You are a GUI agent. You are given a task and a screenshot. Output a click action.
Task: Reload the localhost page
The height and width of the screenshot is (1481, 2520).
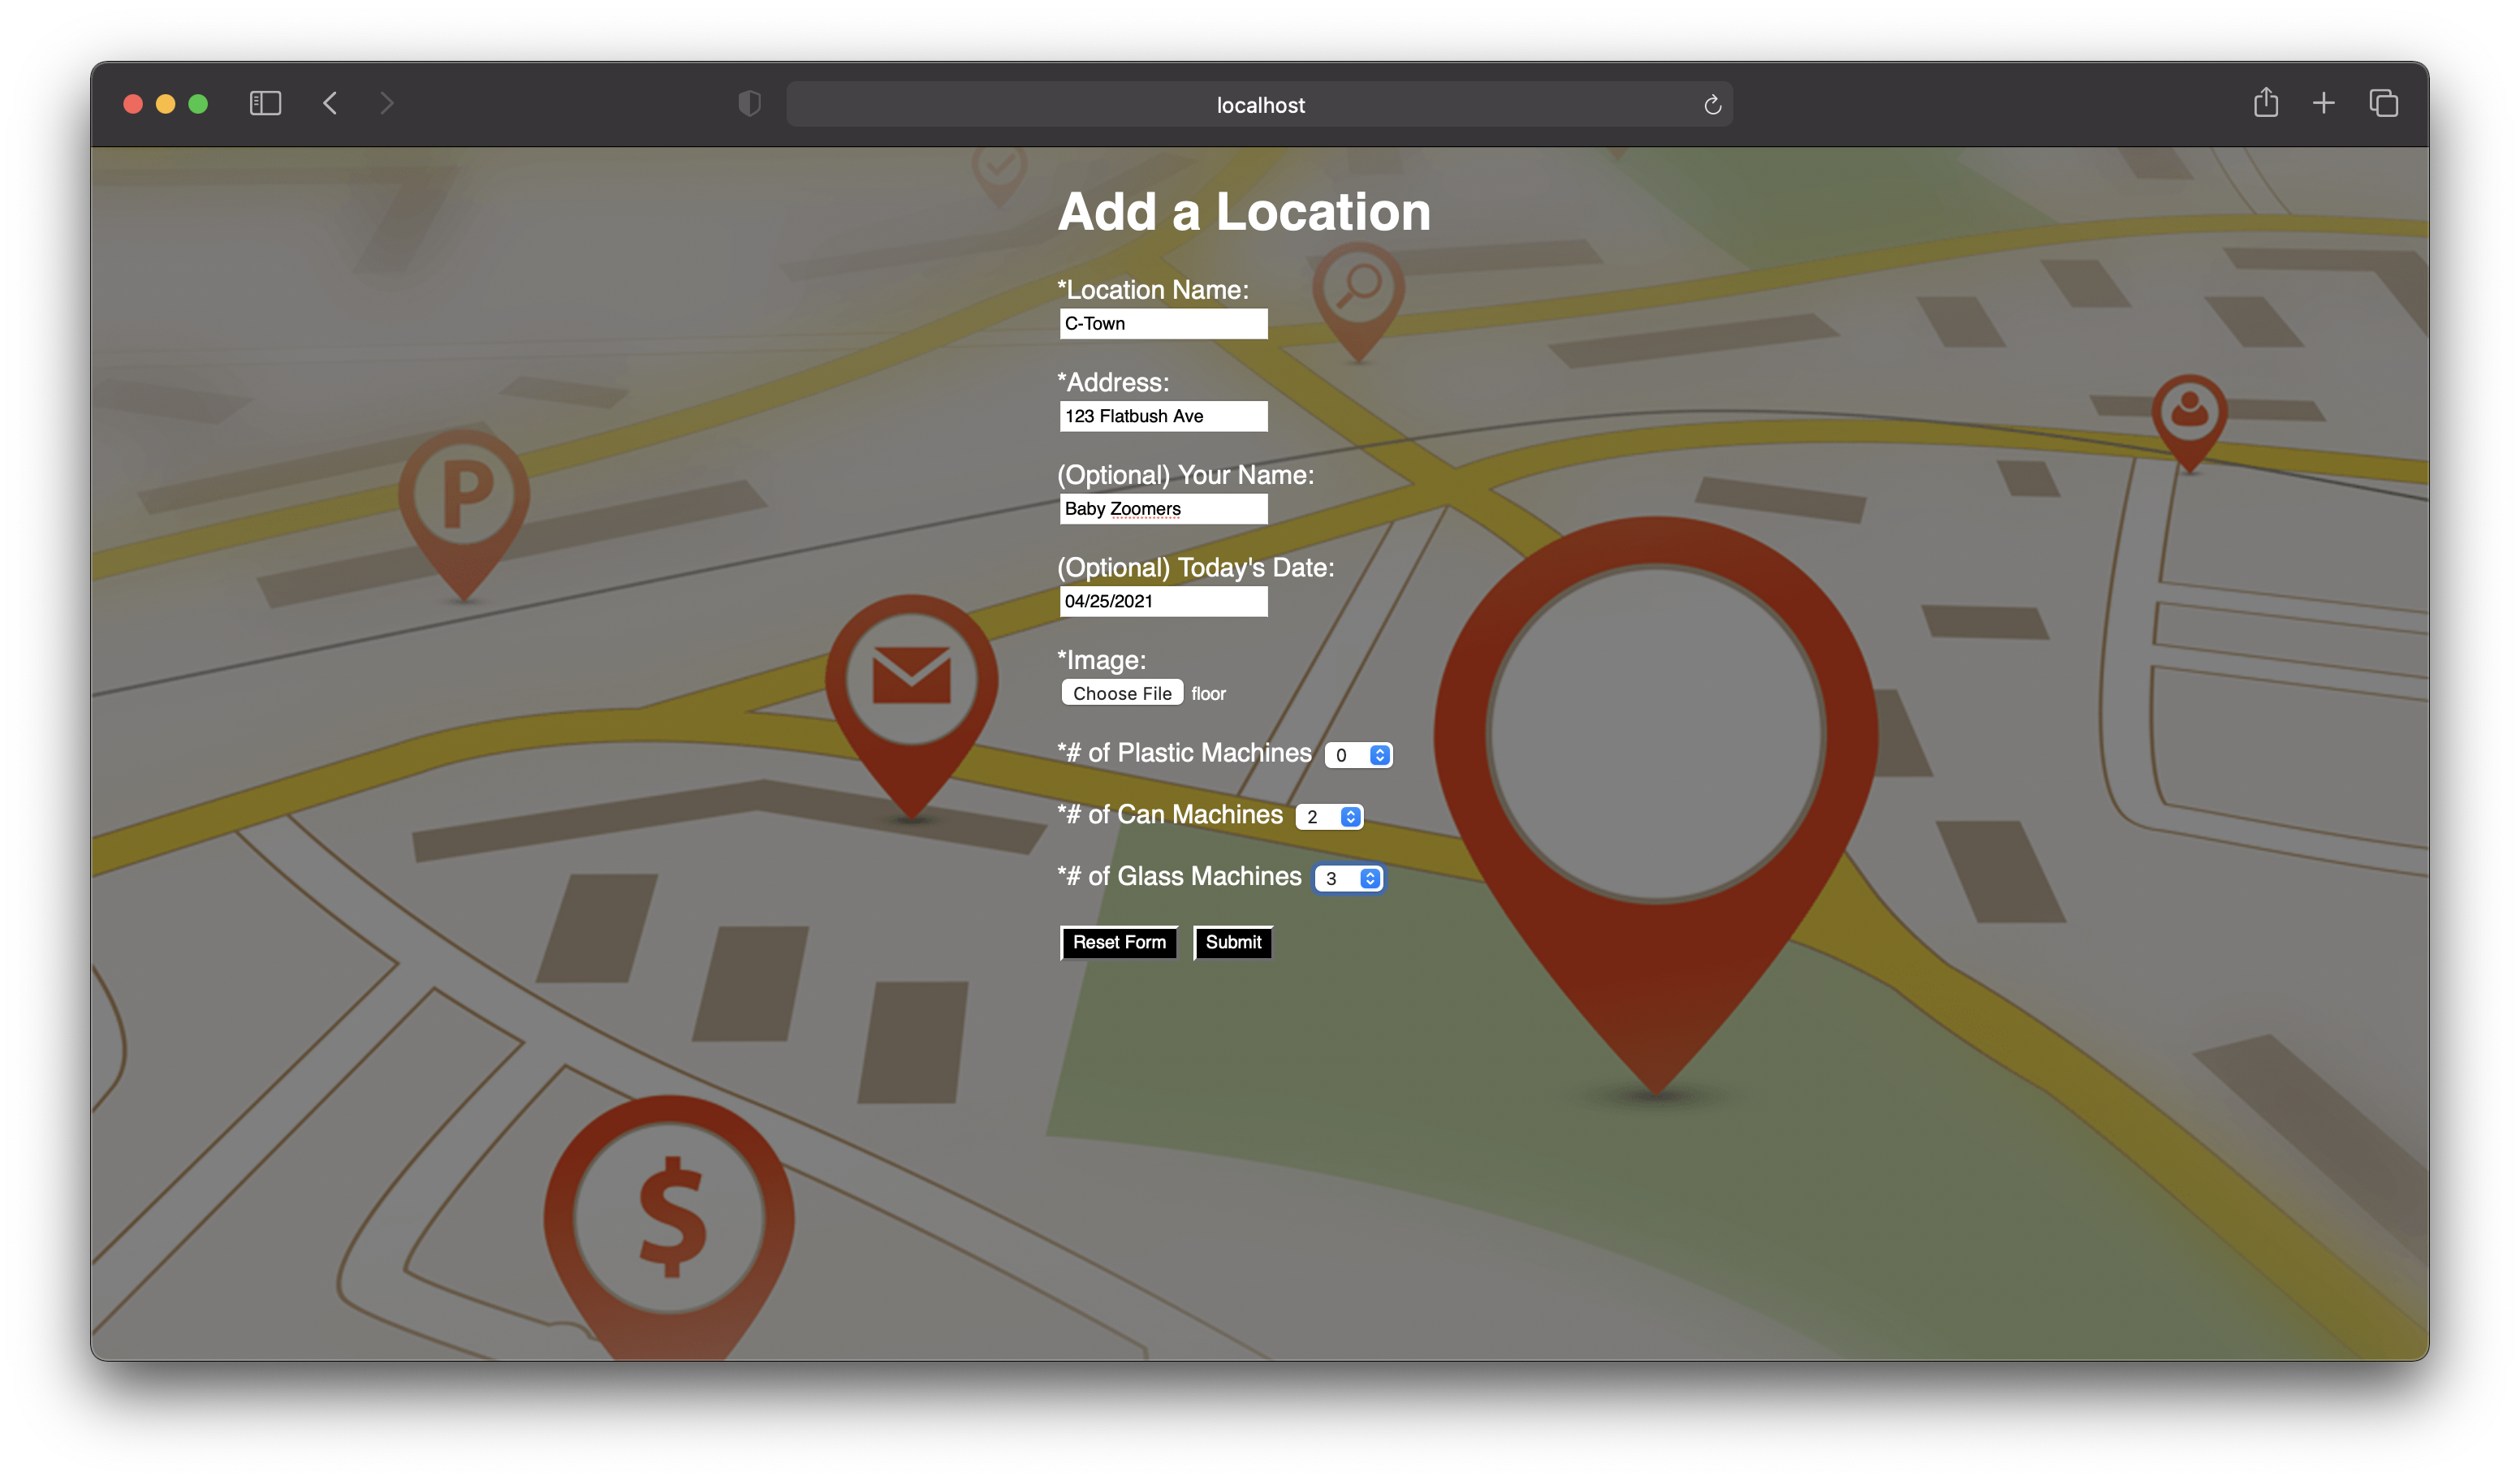tap(1712, 105)
